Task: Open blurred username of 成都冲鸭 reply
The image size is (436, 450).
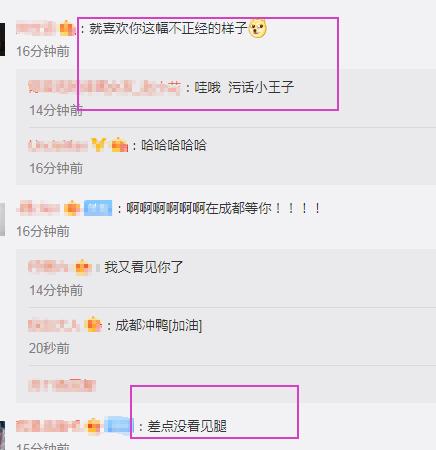Action: [x=54, y=325]
